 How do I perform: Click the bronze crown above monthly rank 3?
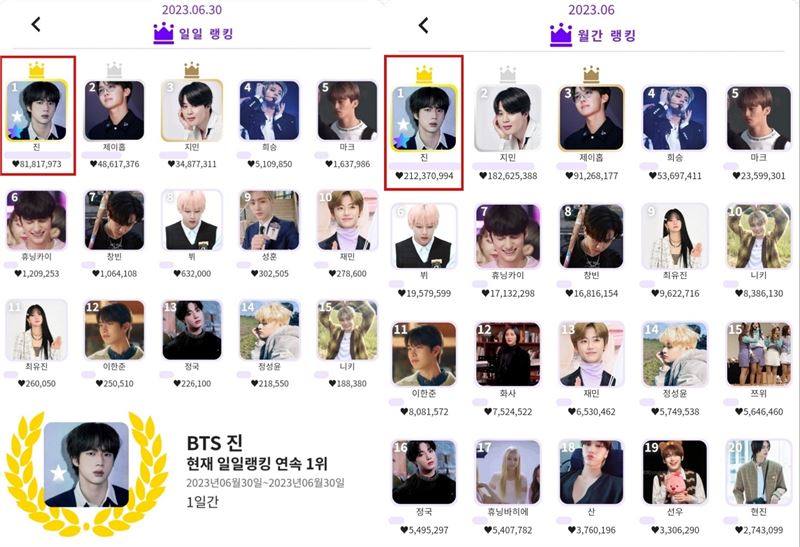click(x=591, y=74)
